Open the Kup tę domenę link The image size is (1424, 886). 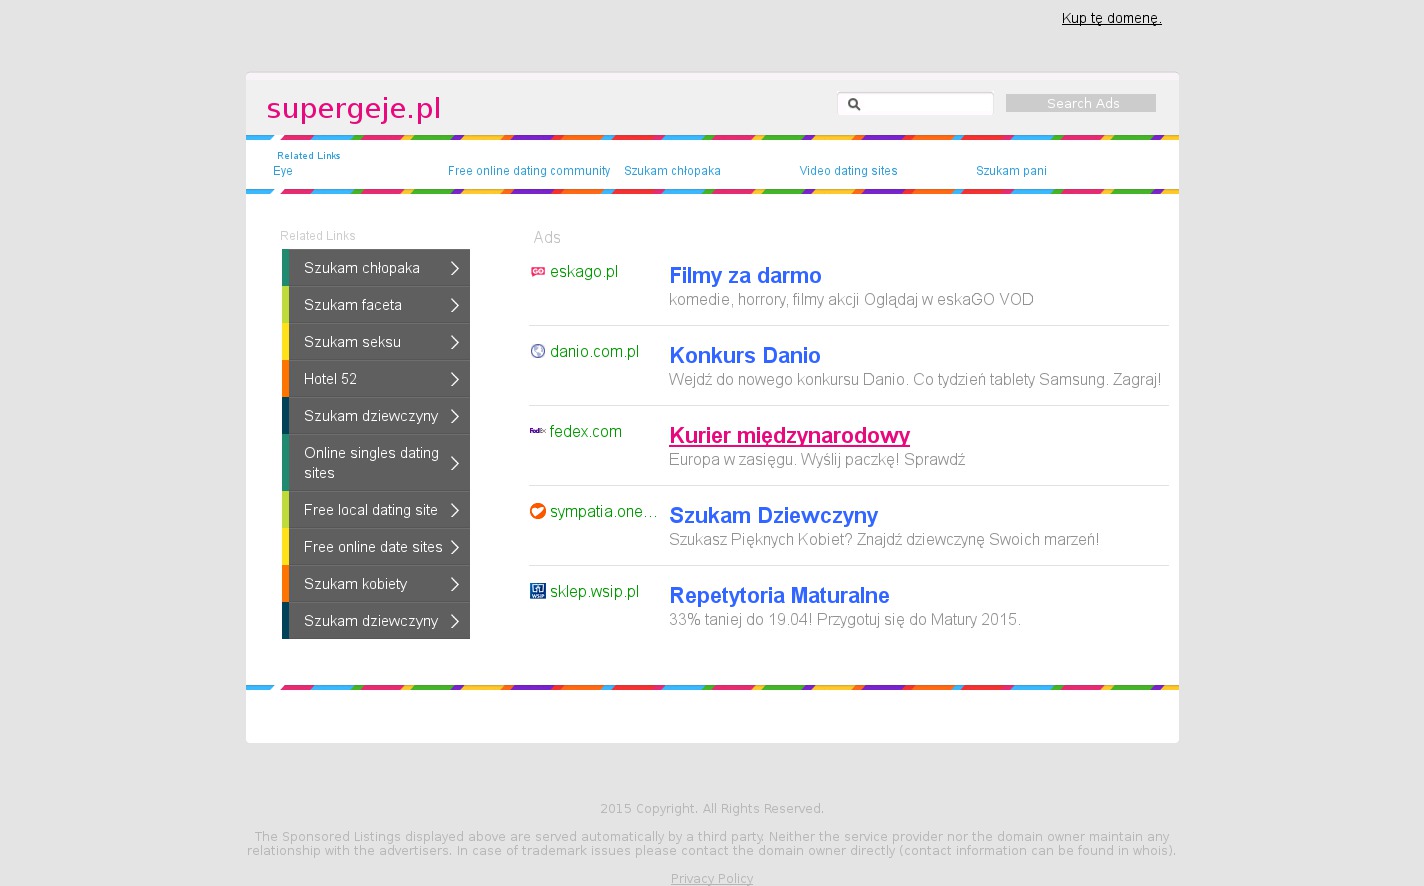click(1111, 18)
